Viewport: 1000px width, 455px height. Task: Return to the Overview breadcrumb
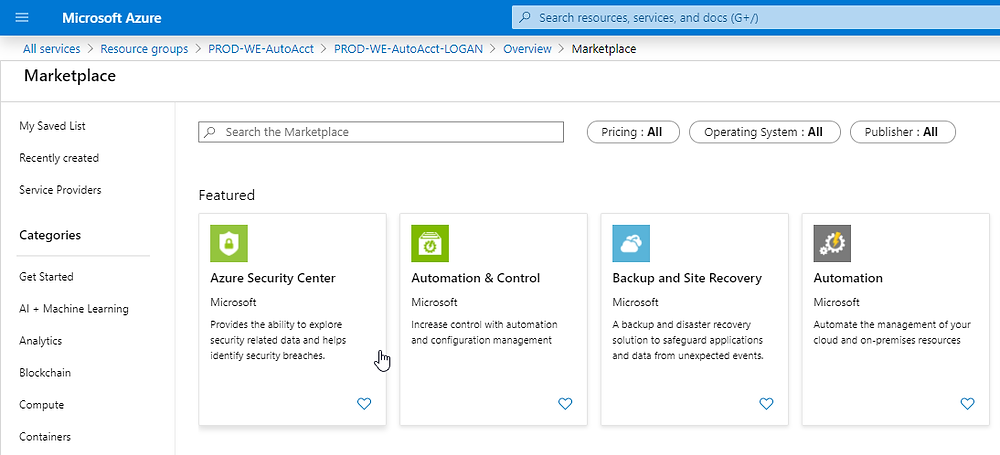[x=527, y=48]
